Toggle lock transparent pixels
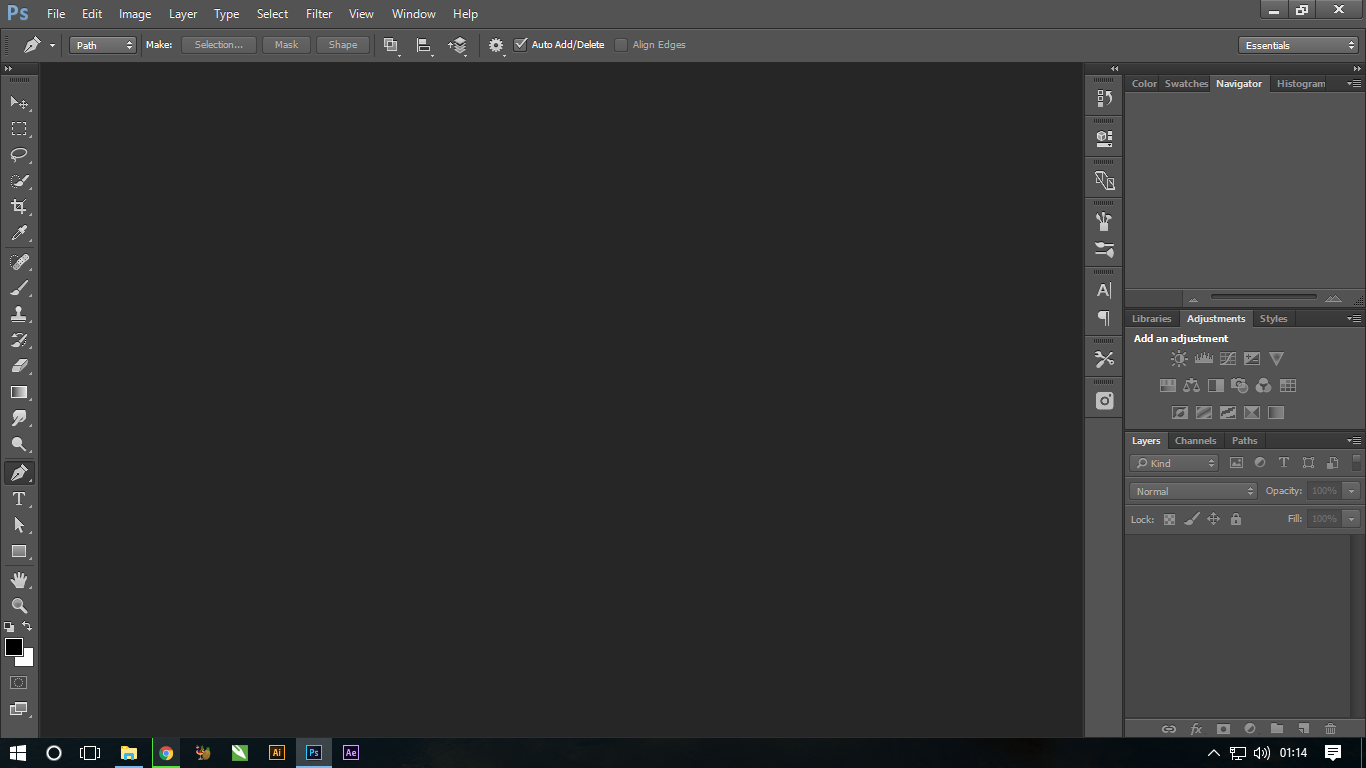The image size is (1366, 768). pyautogui.click(x=1169, y=519)
